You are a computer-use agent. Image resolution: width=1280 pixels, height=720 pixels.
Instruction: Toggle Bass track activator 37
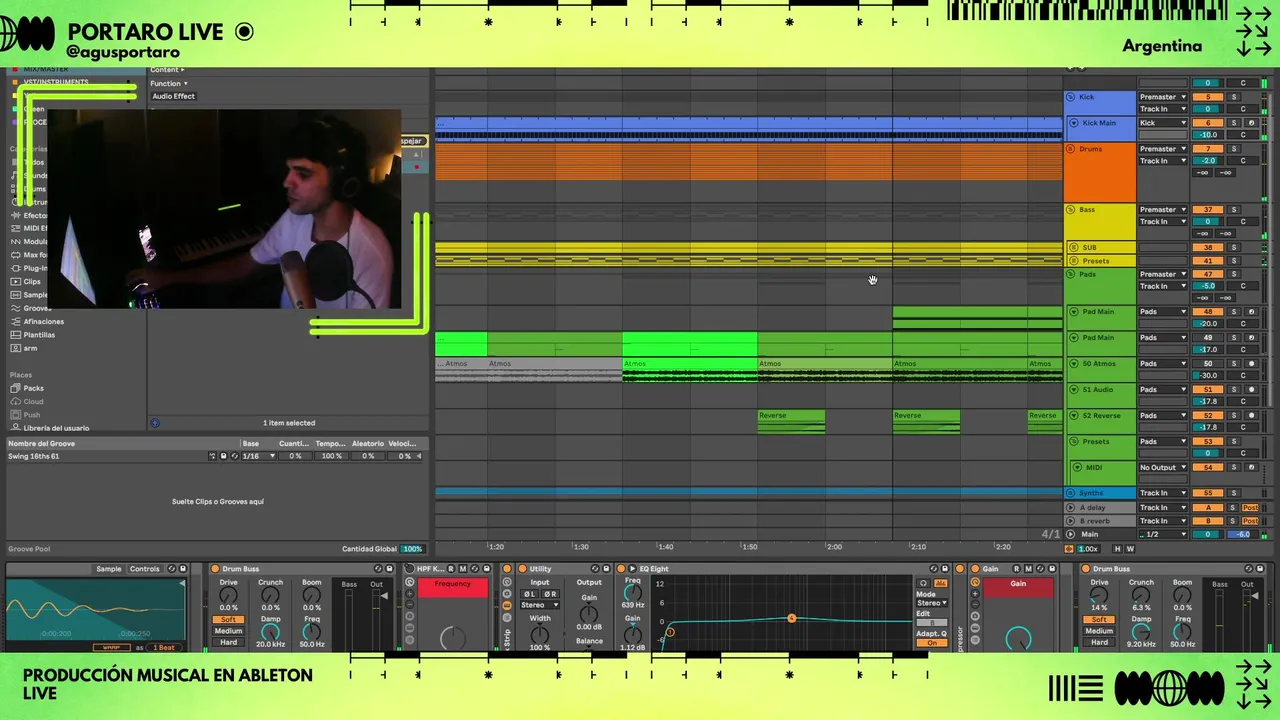[1208, 210]
